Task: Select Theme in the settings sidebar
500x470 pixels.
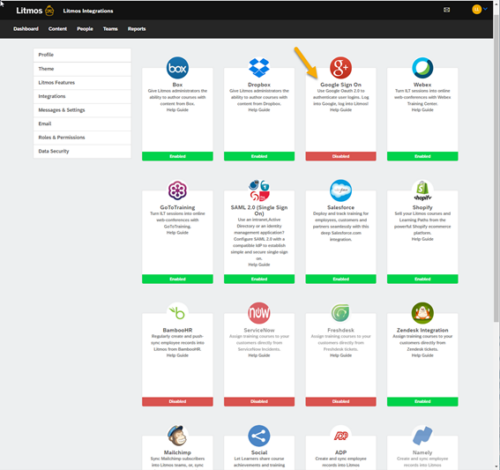Action: point(82,69)
